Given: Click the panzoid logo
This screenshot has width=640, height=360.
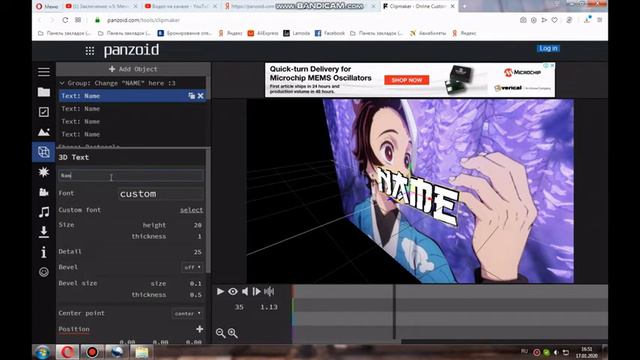Looking at the screenshot, I should pyautogui.click(x=131, y=51).
